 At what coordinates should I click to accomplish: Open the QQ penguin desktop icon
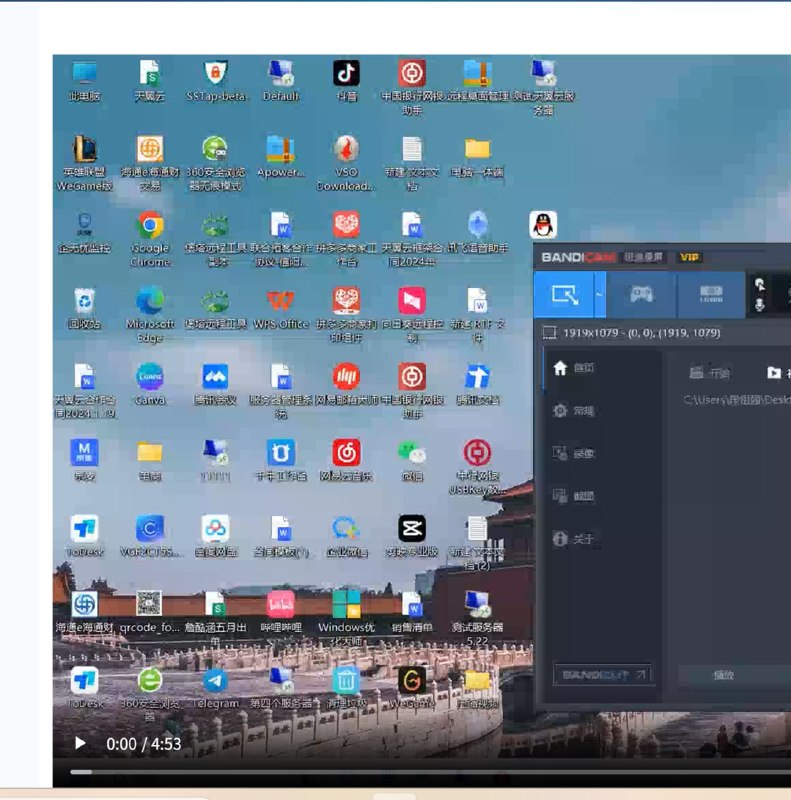tap(543, 224)
